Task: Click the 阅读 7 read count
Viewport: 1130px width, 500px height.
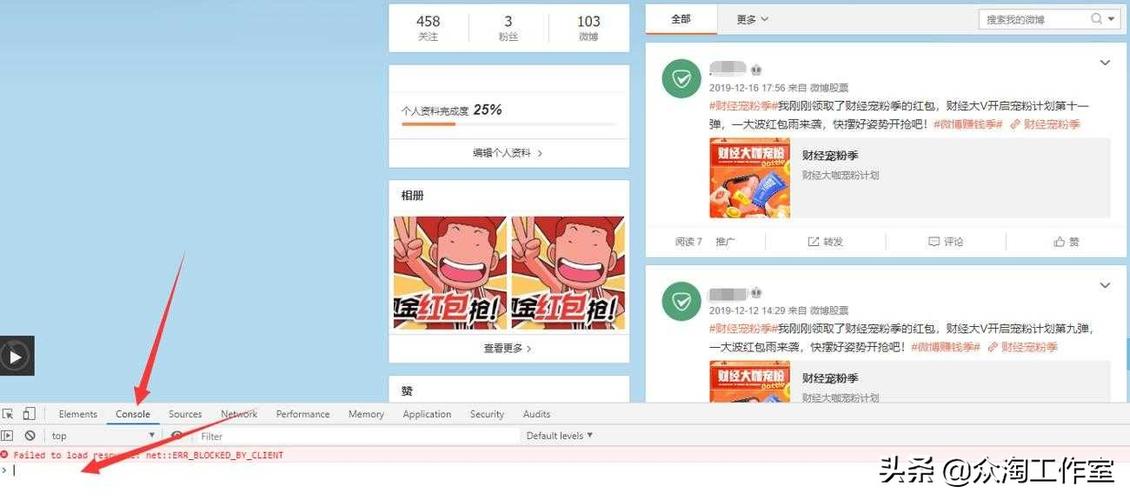Action: coord(688,242)
